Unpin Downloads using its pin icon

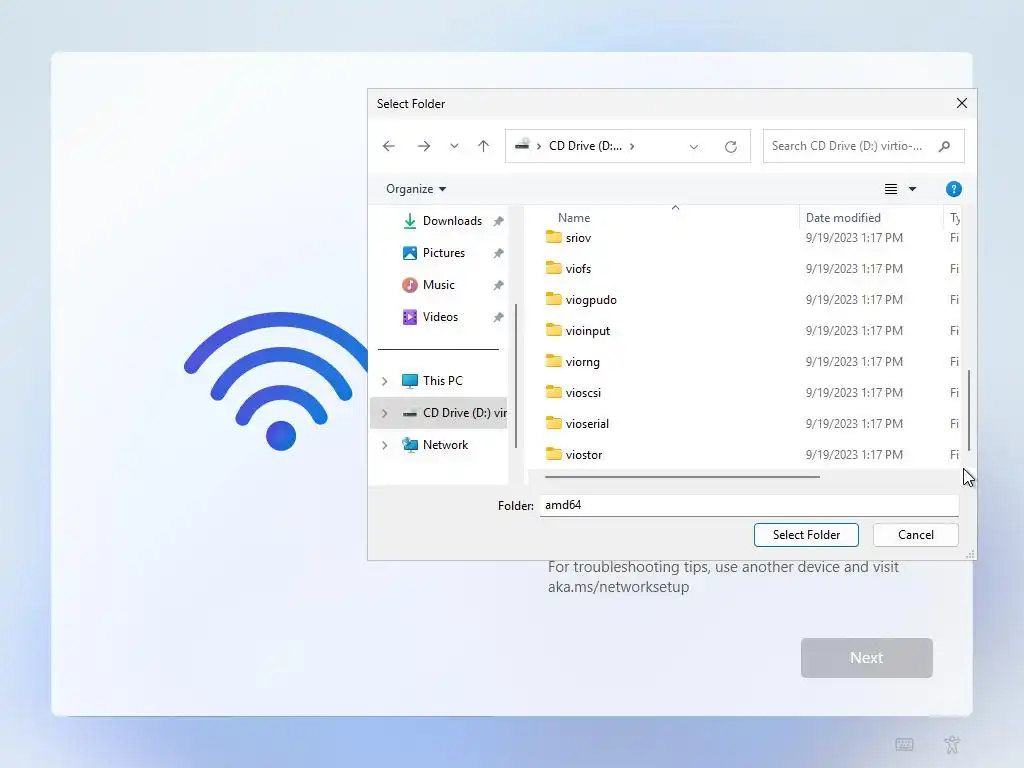[498, 221]
